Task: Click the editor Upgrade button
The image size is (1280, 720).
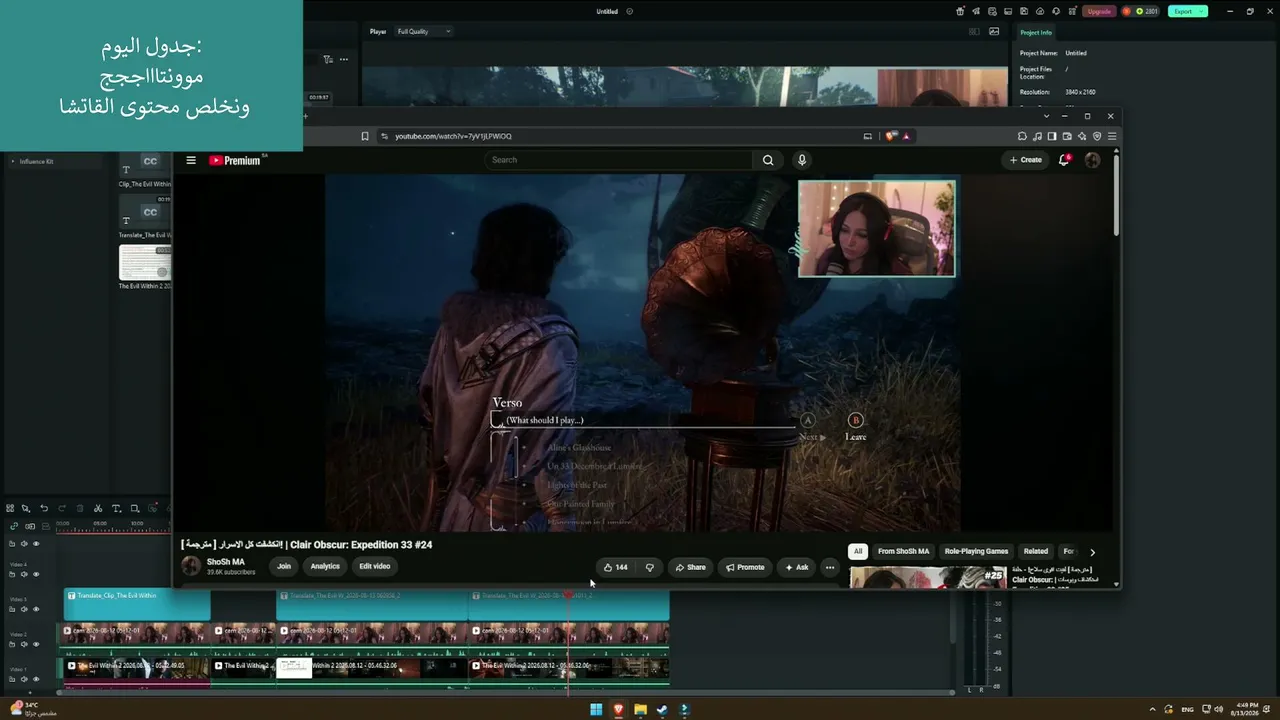Action: pos(1099,11)
